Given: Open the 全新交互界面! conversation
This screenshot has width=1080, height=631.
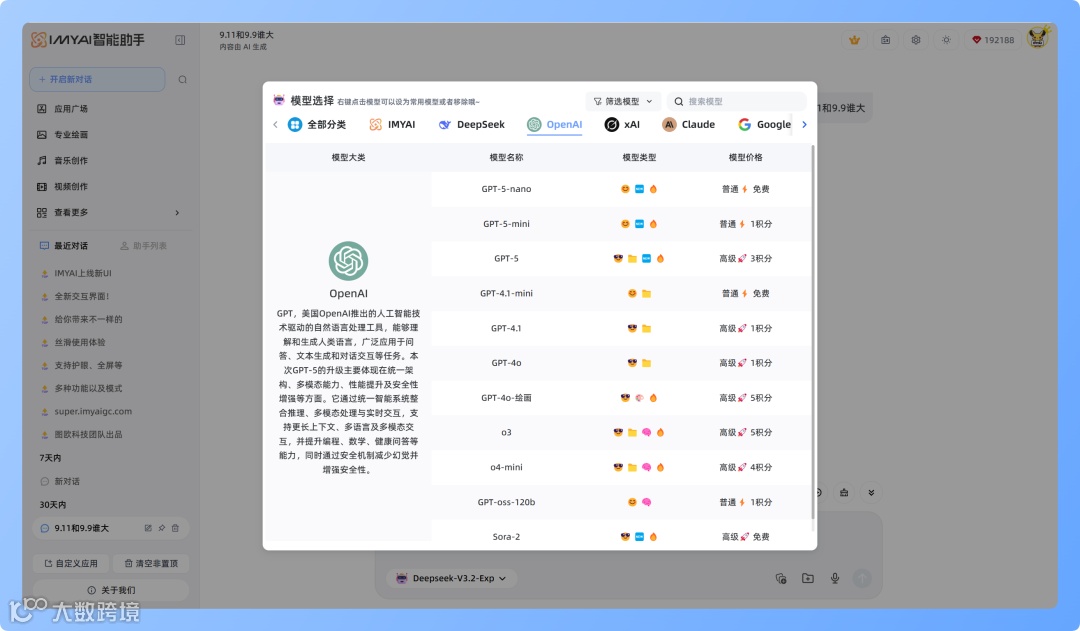Looking at the screenshot, I should [81, 296].
